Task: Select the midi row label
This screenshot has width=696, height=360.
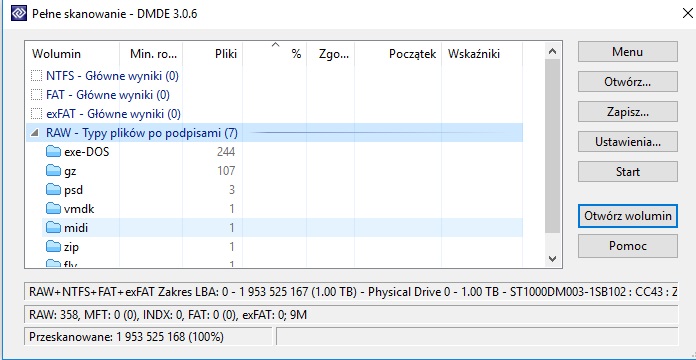Action: point(76,228)
